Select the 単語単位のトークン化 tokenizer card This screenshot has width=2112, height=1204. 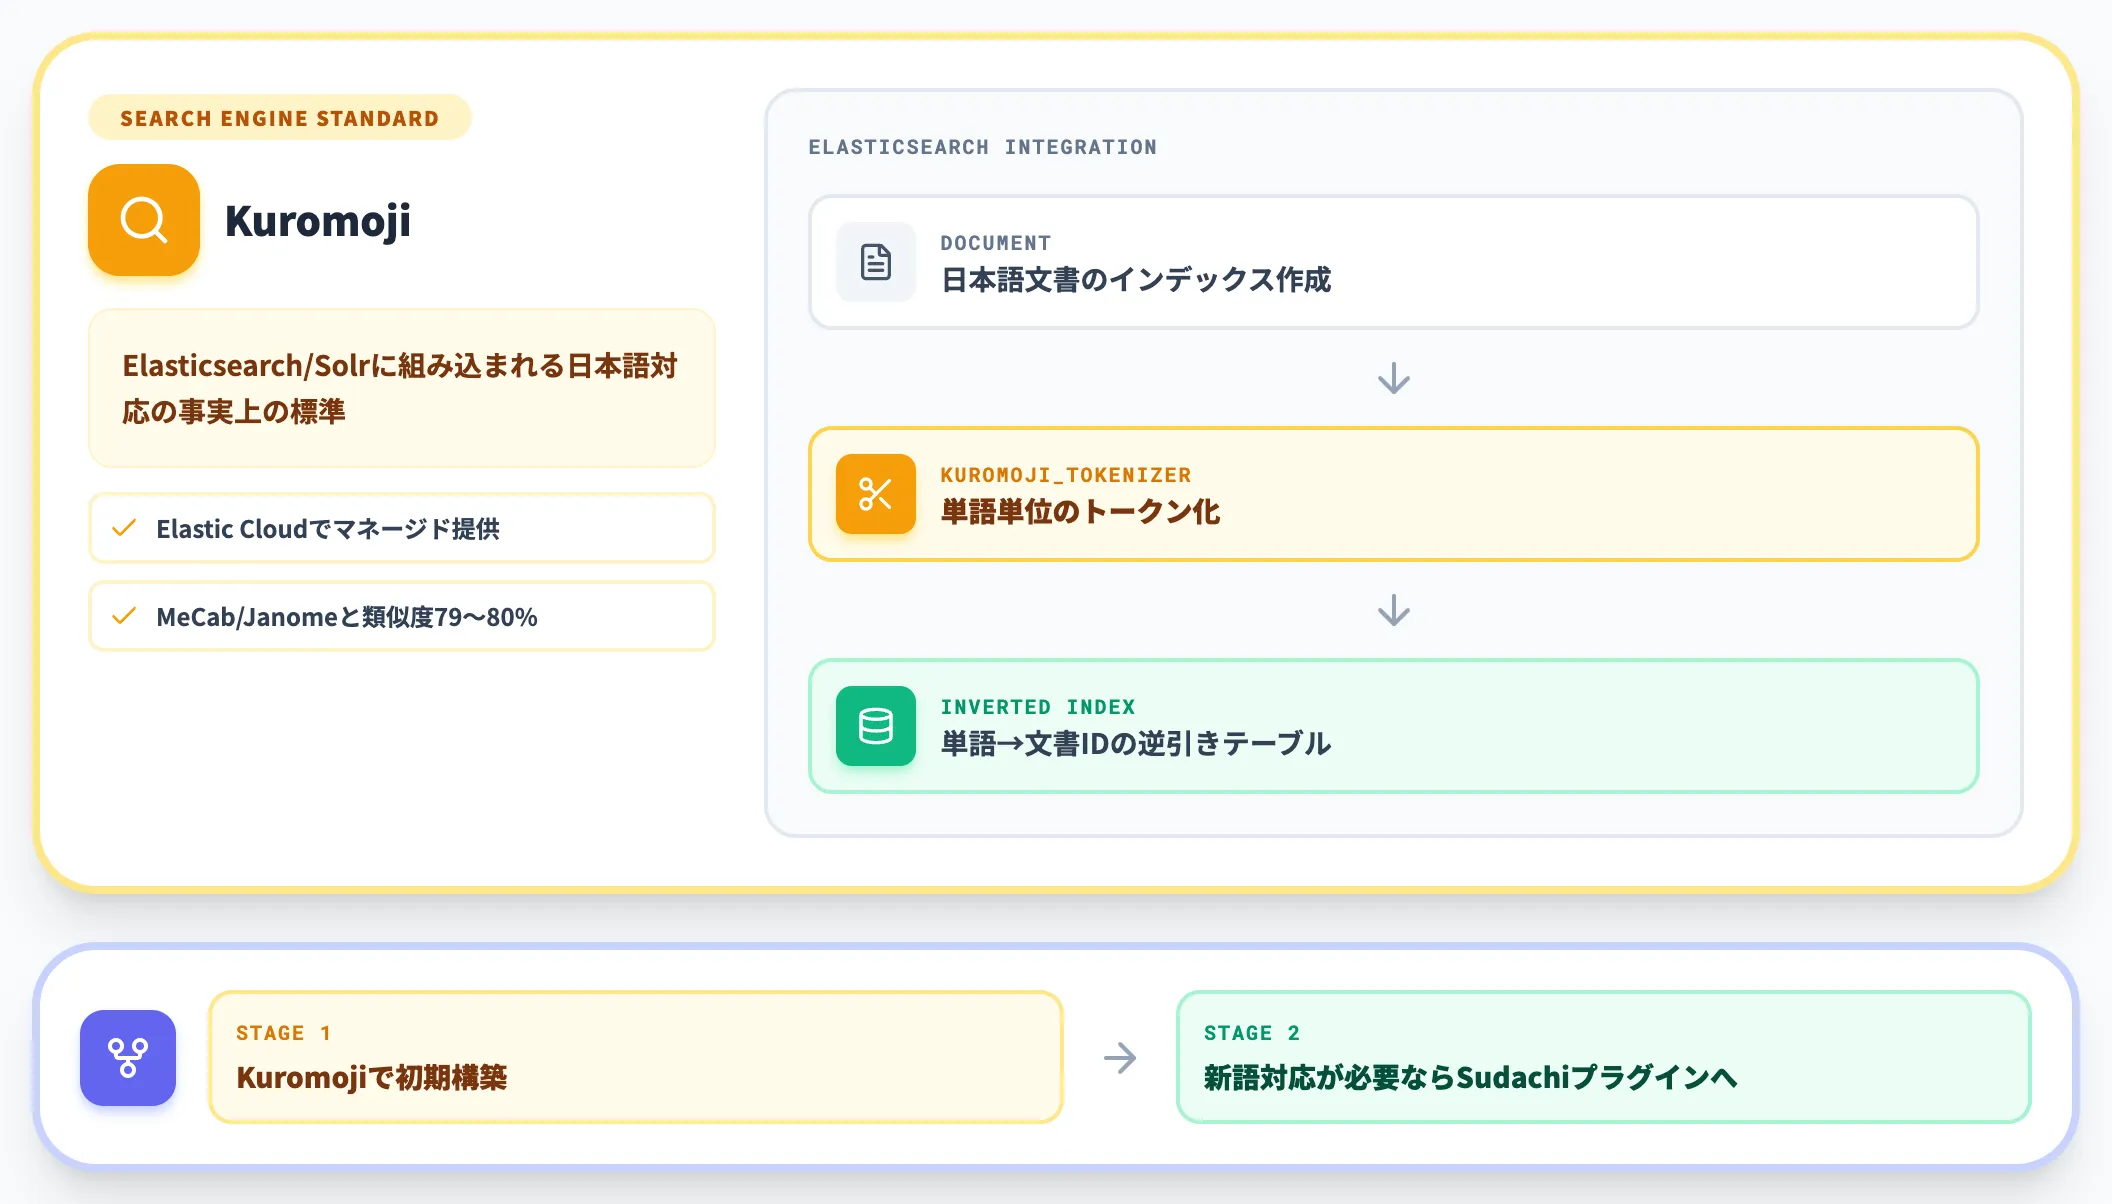coord(1394,494)
